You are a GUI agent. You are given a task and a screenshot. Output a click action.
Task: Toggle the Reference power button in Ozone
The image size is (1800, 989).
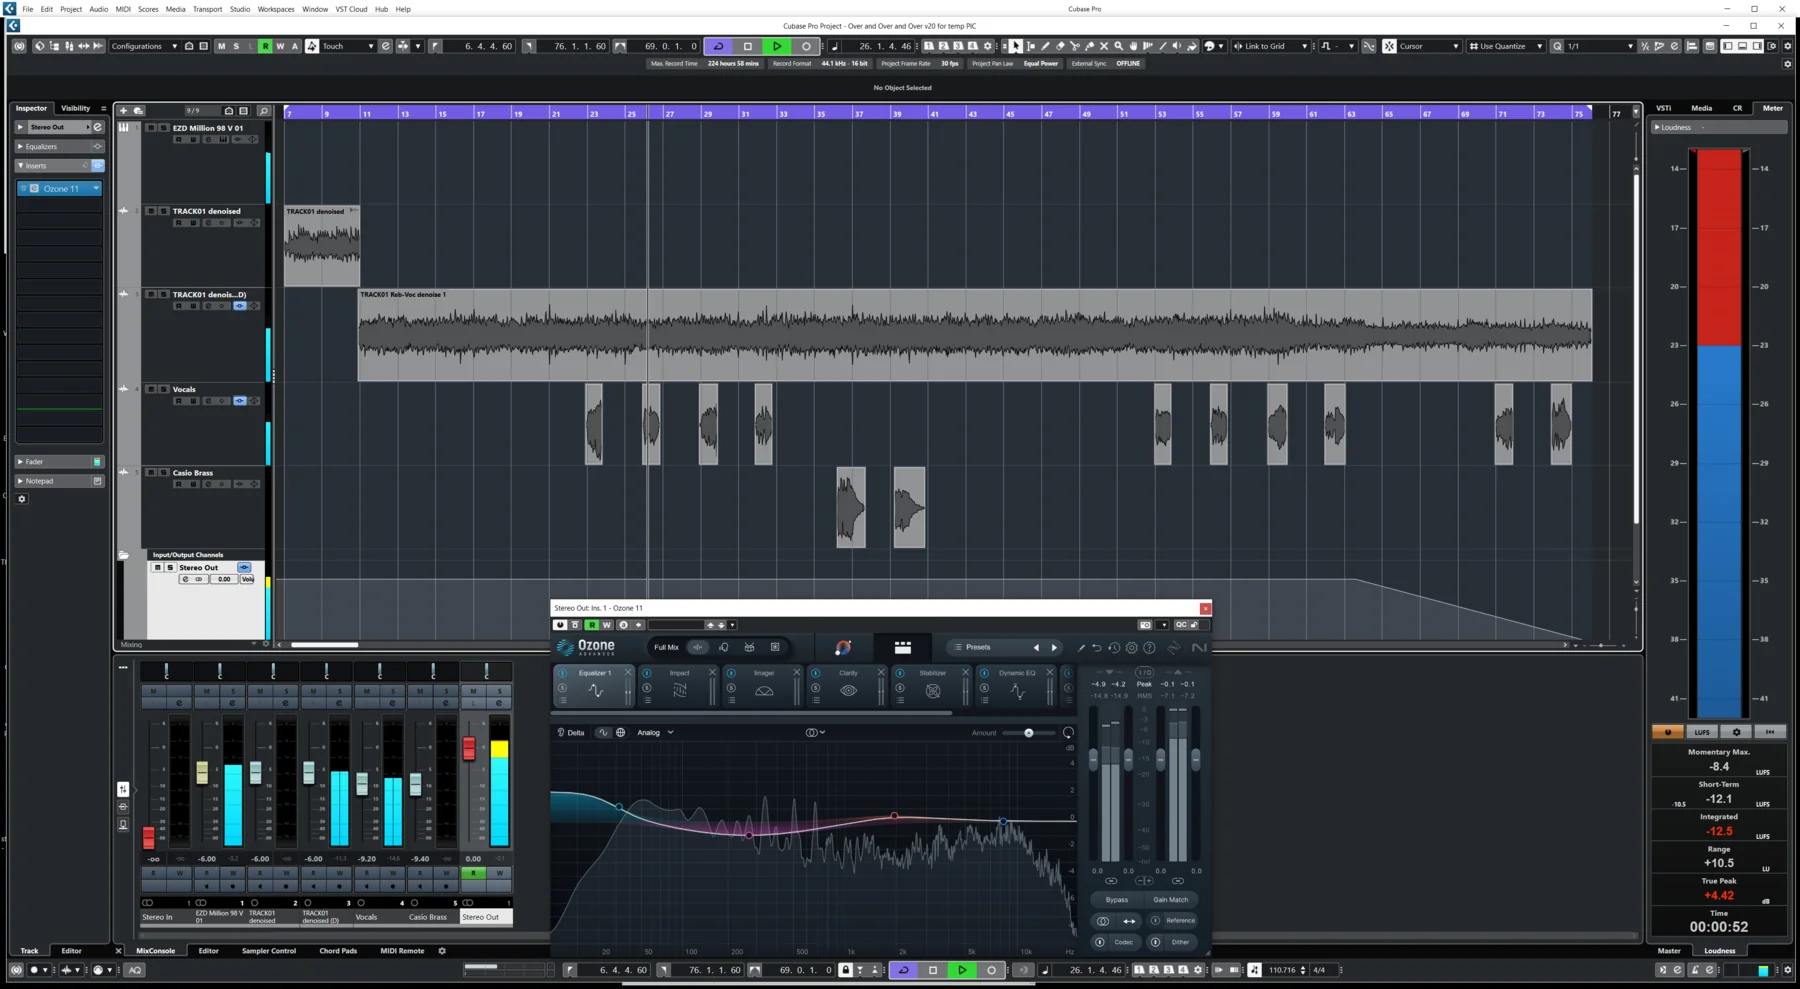tap(1155, 920)
